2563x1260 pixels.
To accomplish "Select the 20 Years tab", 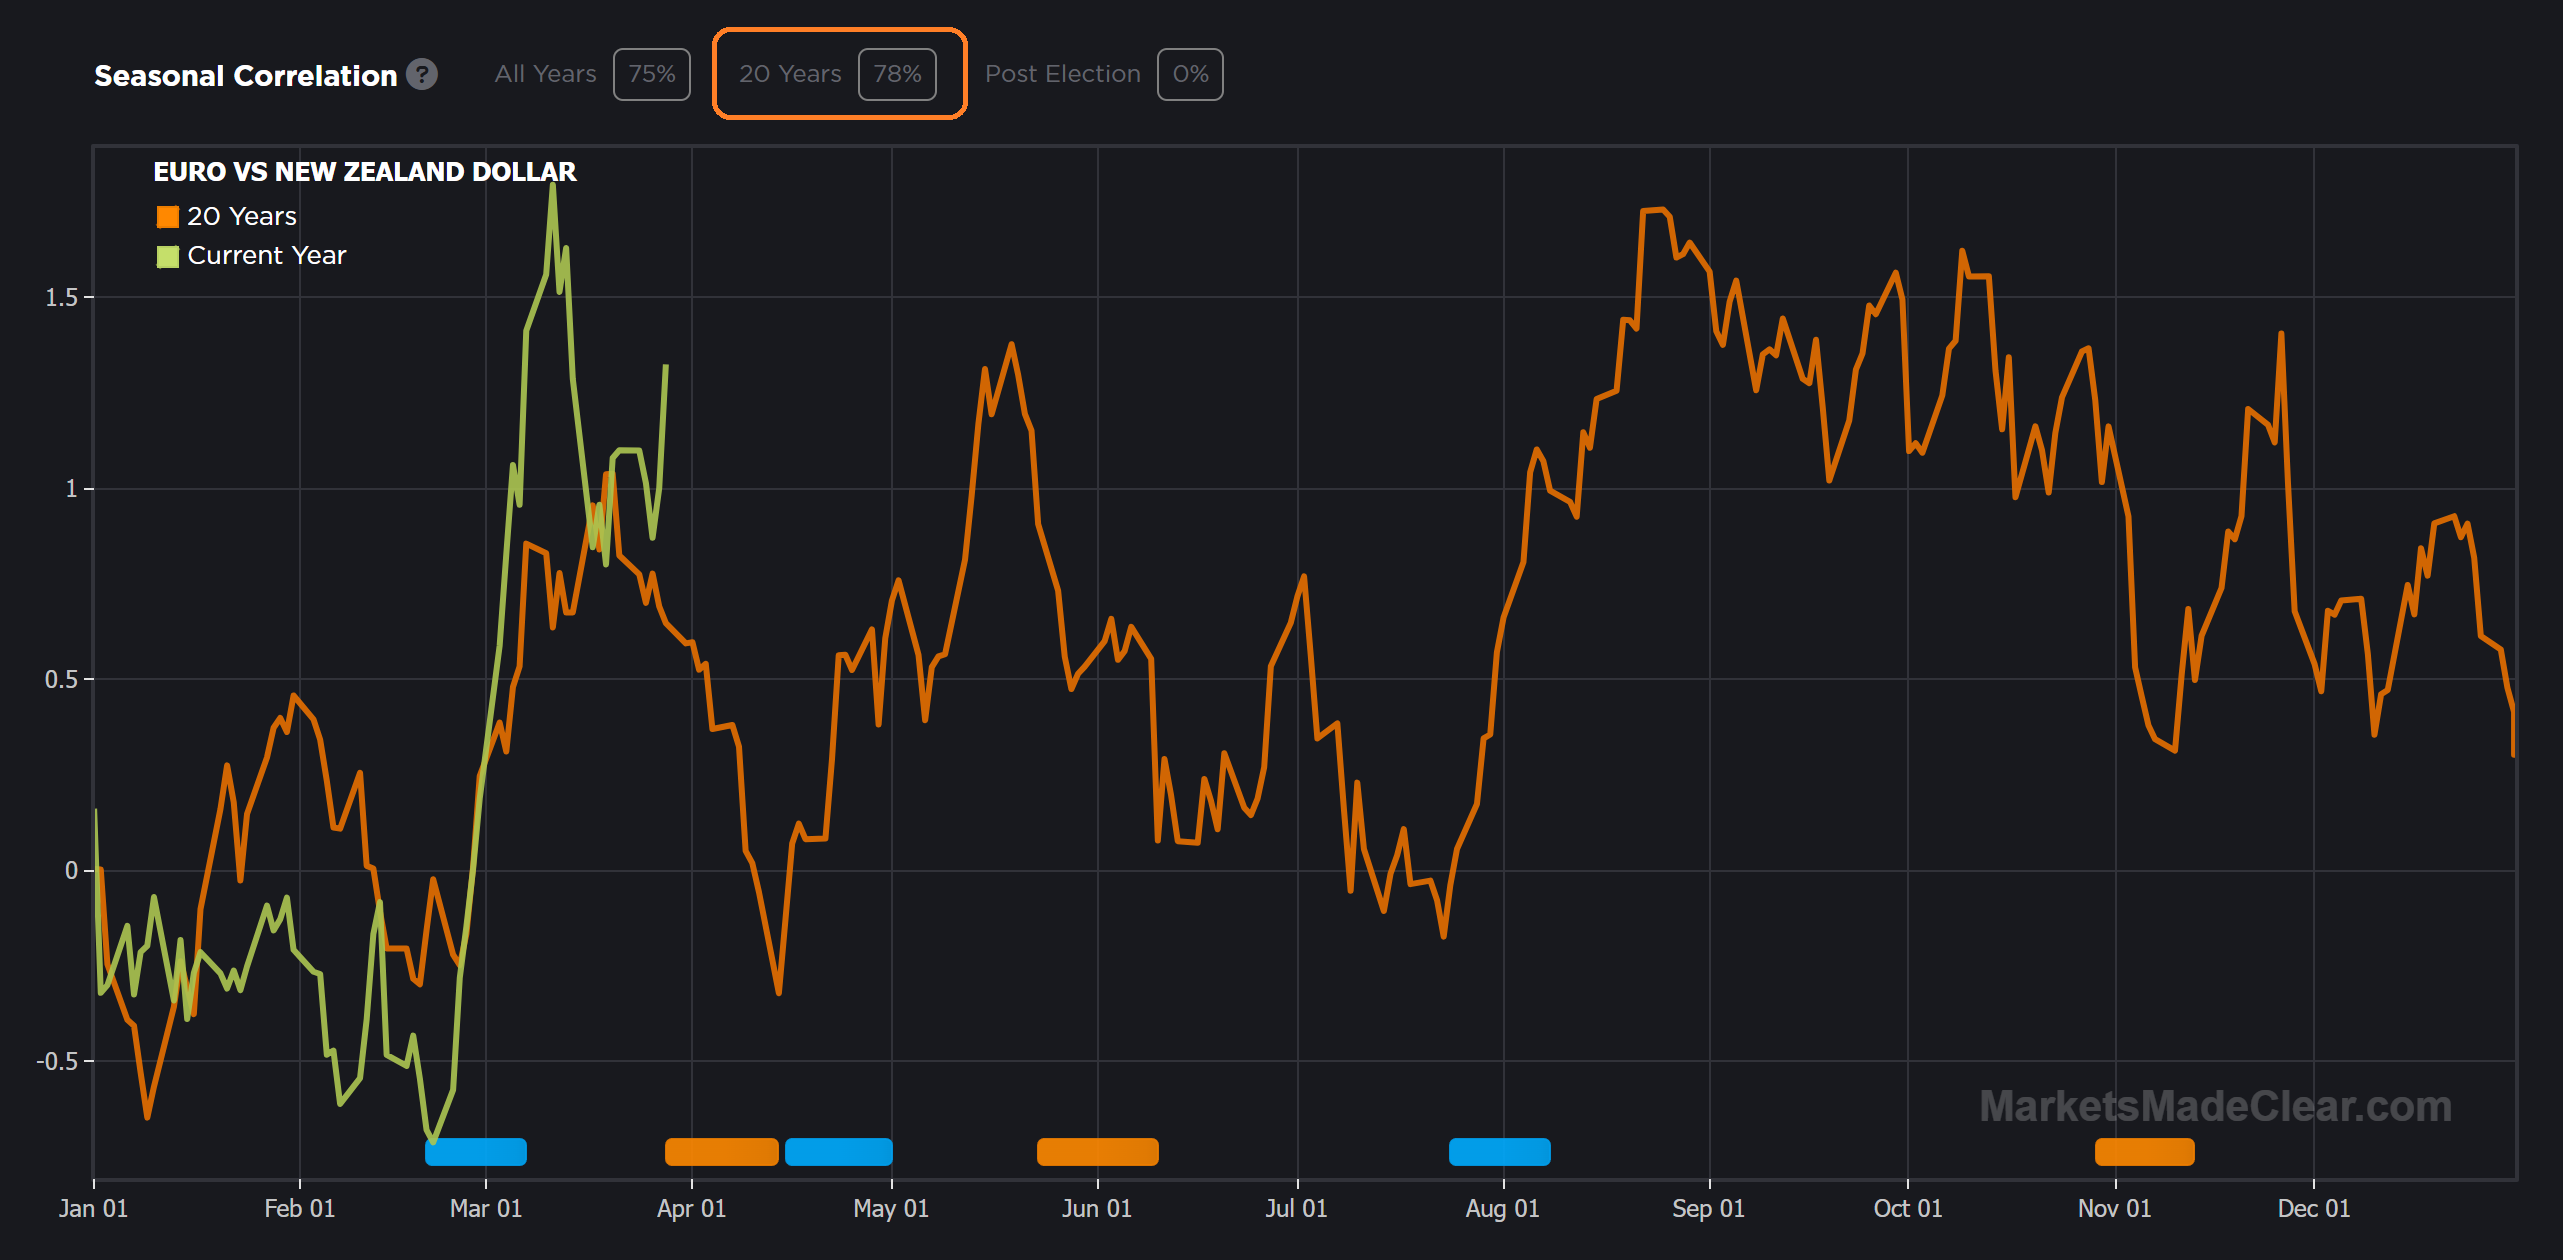I will (x=790, y=74).
